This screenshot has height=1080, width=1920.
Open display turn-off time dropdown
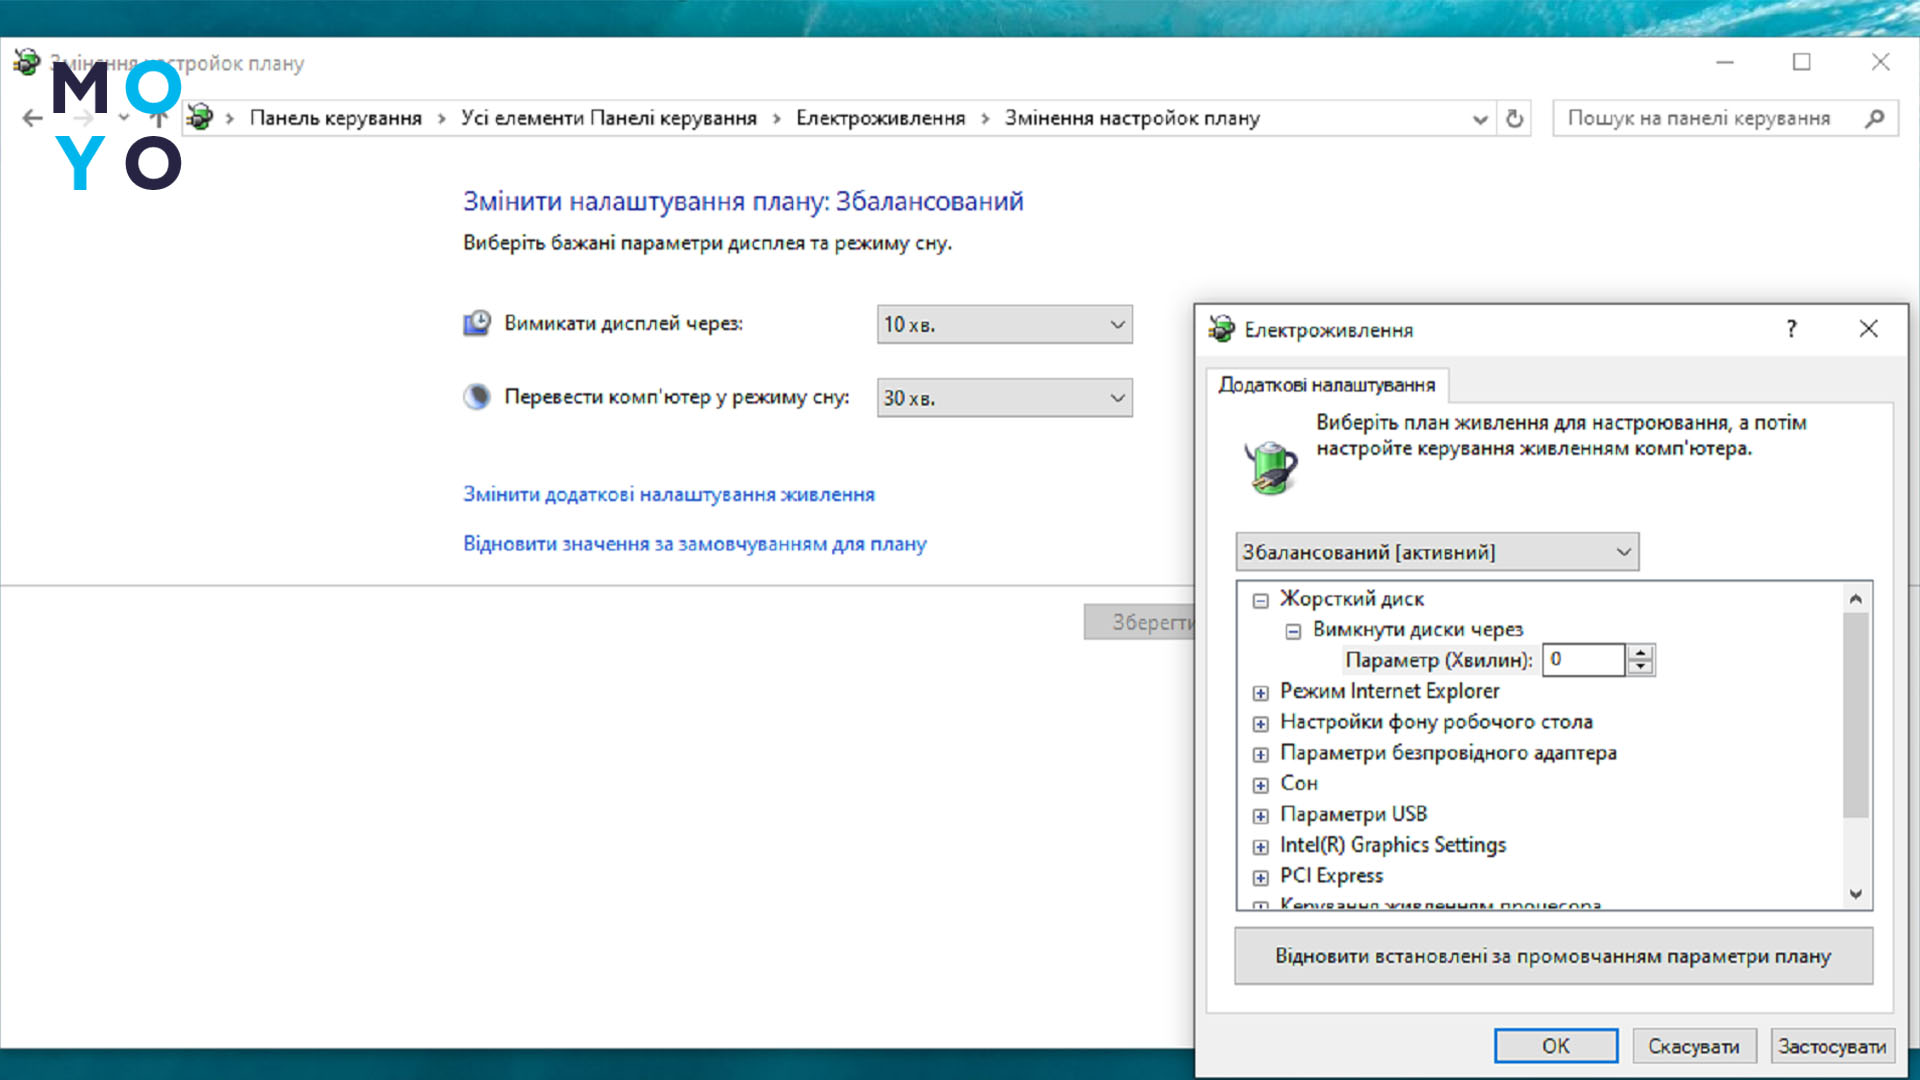(1004, 324)
